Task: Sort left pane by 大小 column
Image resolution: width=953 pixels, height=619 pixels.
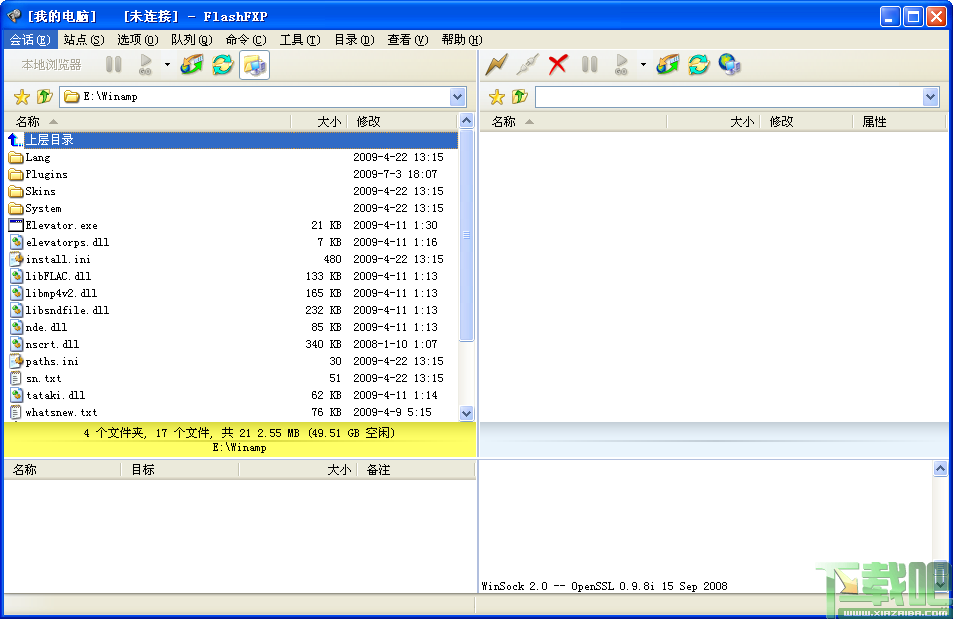Action: point(319,122)
